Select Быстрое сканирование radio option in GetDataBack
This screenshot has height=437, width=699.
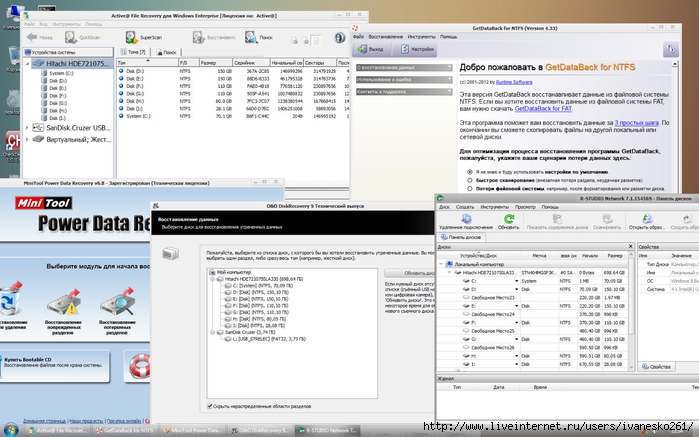(469, 180)
